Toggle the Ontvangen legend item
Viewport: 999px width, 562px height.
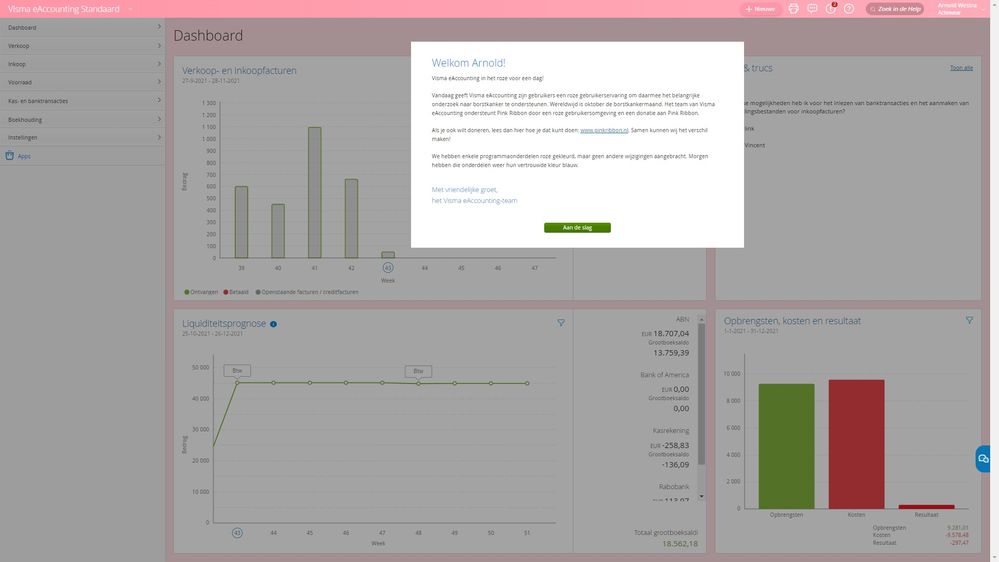point(201,292)
